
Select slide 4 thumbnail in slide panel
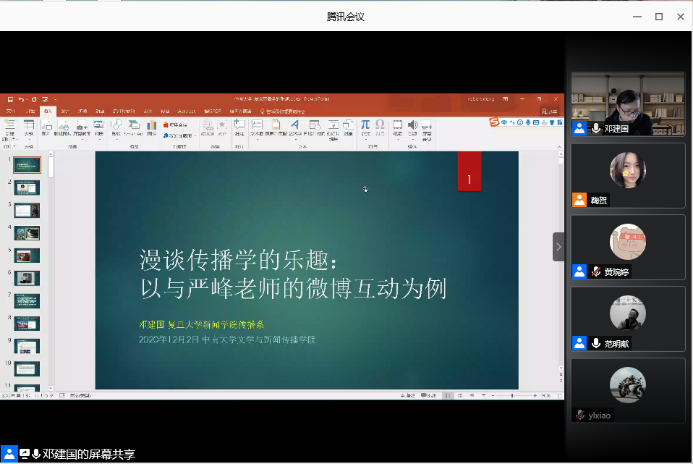[x=27, y=232]
